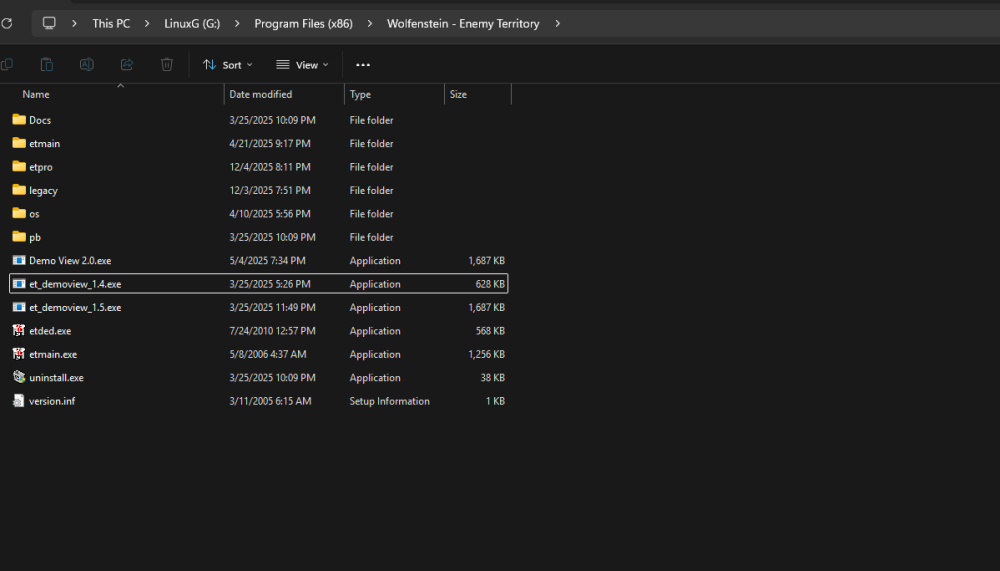1000x571 pixels.
Task: Expand the chevron after Wolfenstein - Enemy Territory
Action: click(x=557, y=24)
